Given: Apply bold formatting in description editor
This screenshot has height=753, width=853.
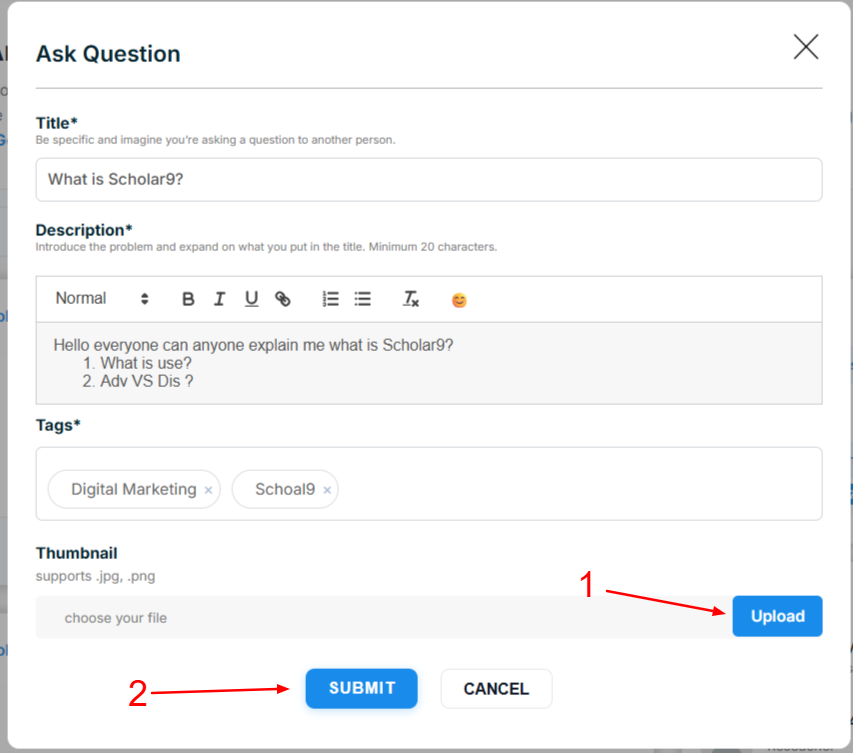Looking at the screenshot, I should click(188, 299).
